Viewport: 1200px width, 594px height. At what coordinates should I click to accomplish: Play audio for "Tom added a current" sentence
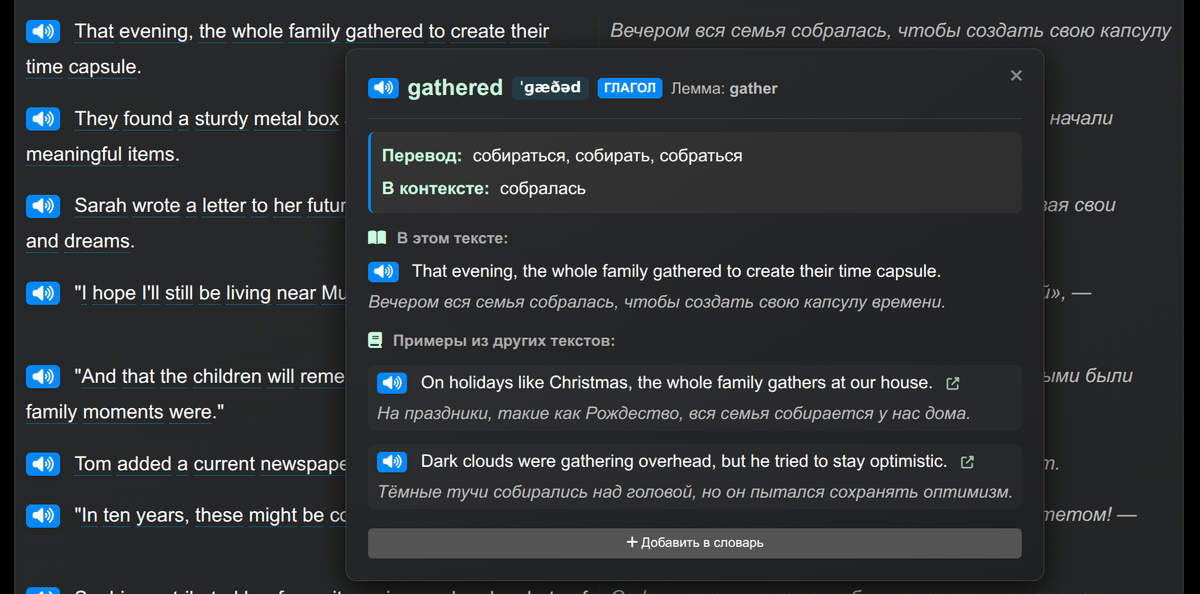41,464
